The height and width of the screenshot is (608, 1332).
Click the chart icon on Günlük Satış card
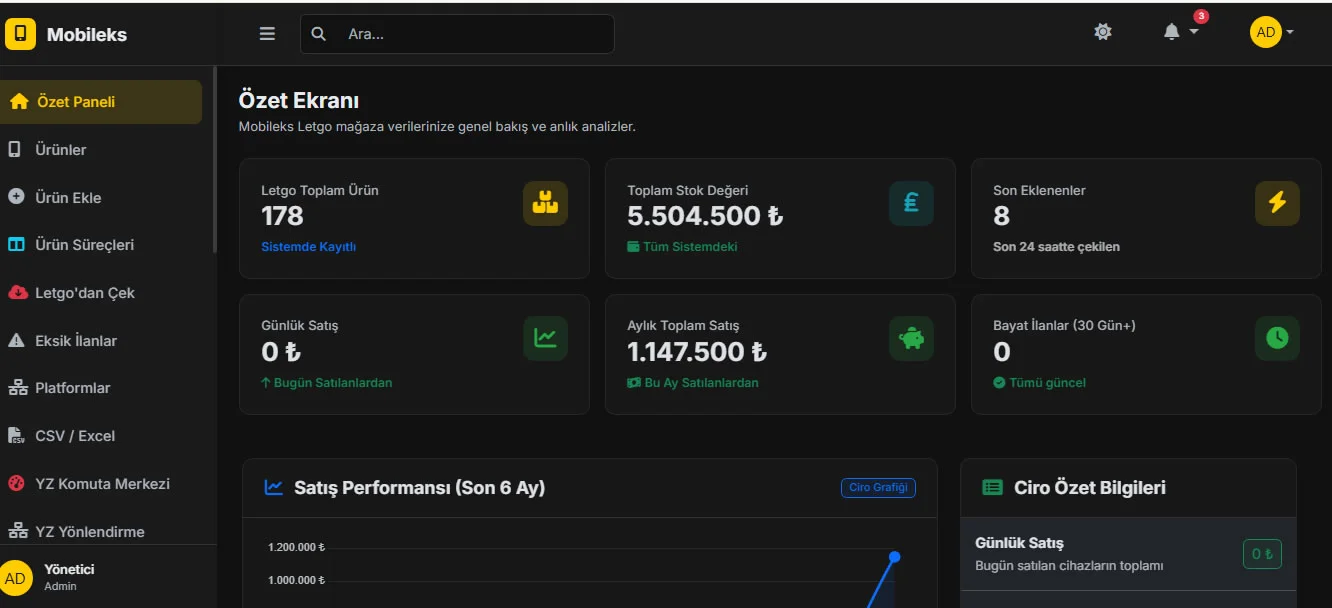[x=545, y=338]
